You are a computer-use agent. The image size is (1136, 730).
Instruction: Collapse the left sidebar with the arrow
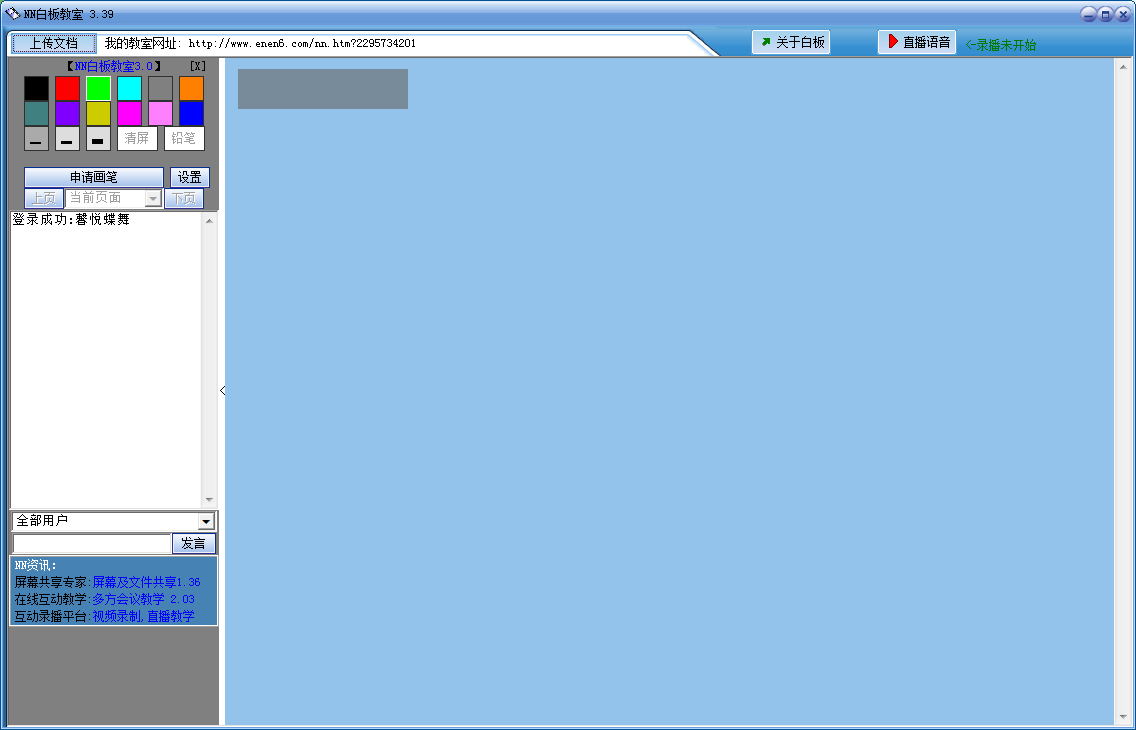pyautogui.click(x=222, y=390)
